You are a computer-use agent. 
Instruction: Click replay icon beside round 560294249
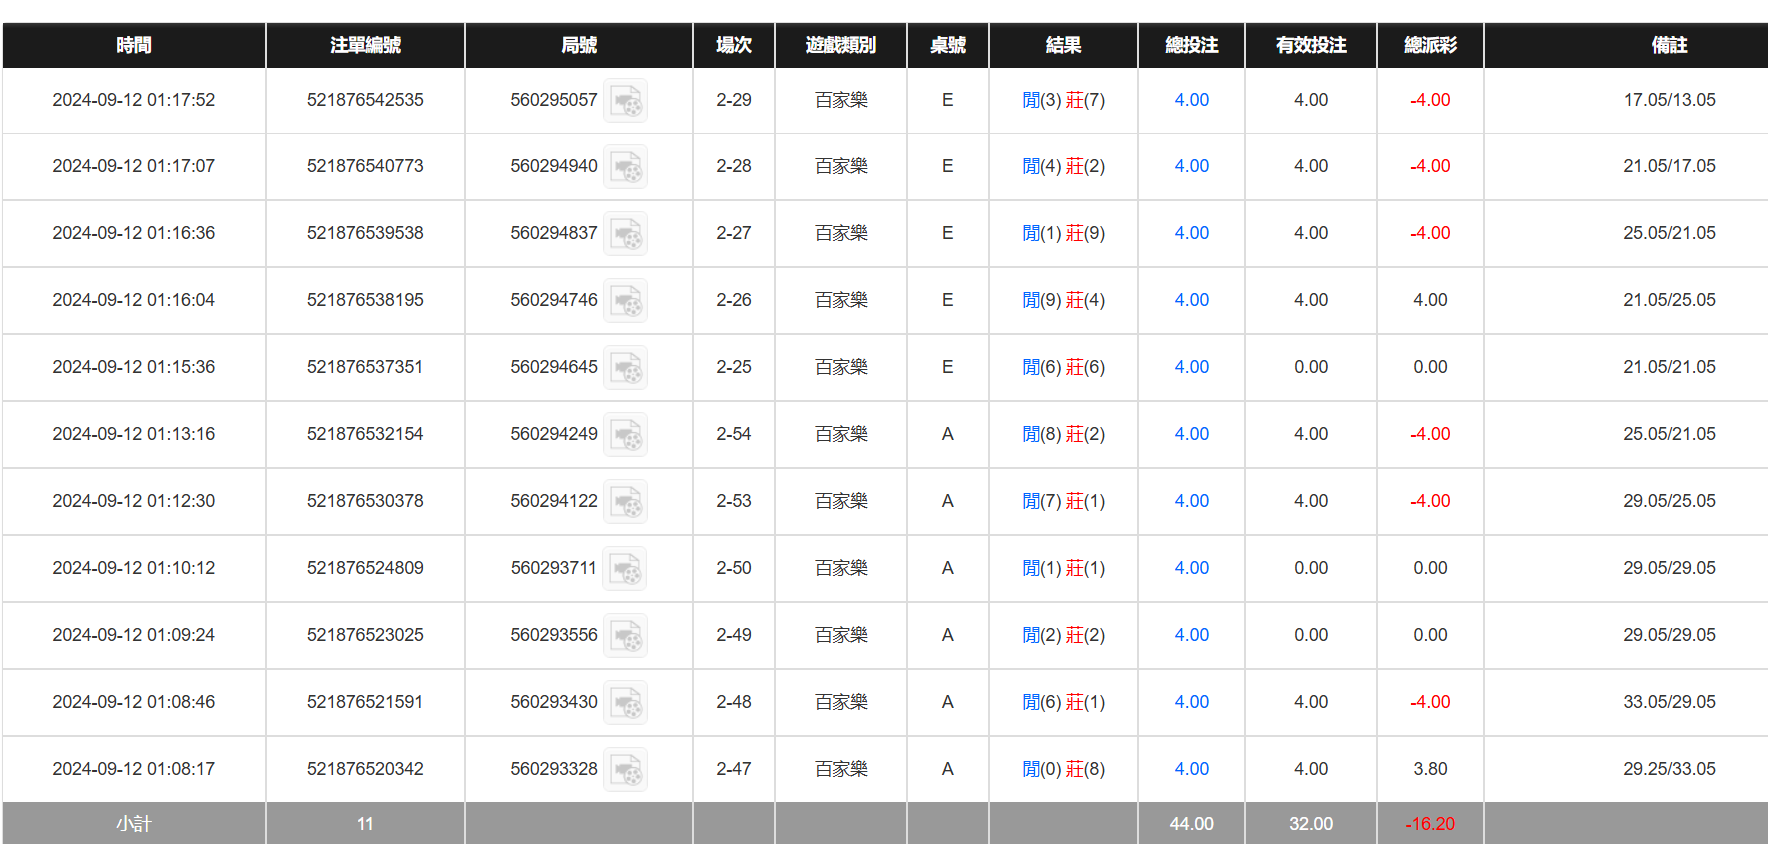(626, 435)
